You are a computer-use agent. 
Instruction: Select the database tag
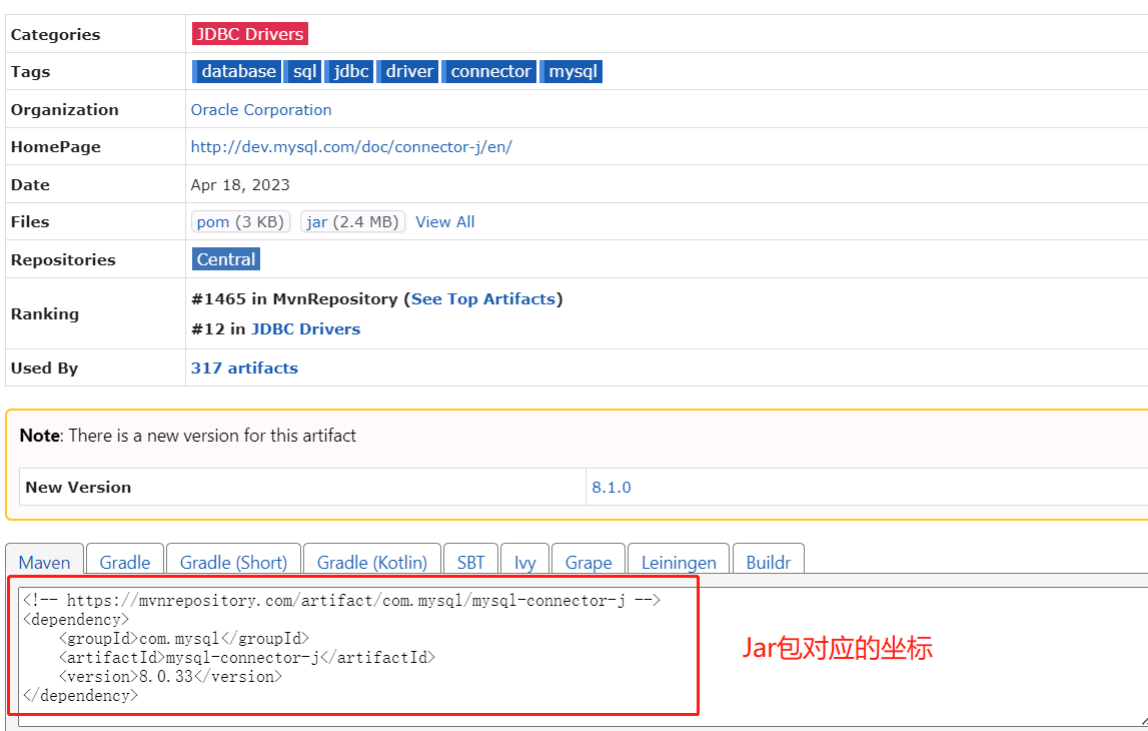click(x=238, y=71)
